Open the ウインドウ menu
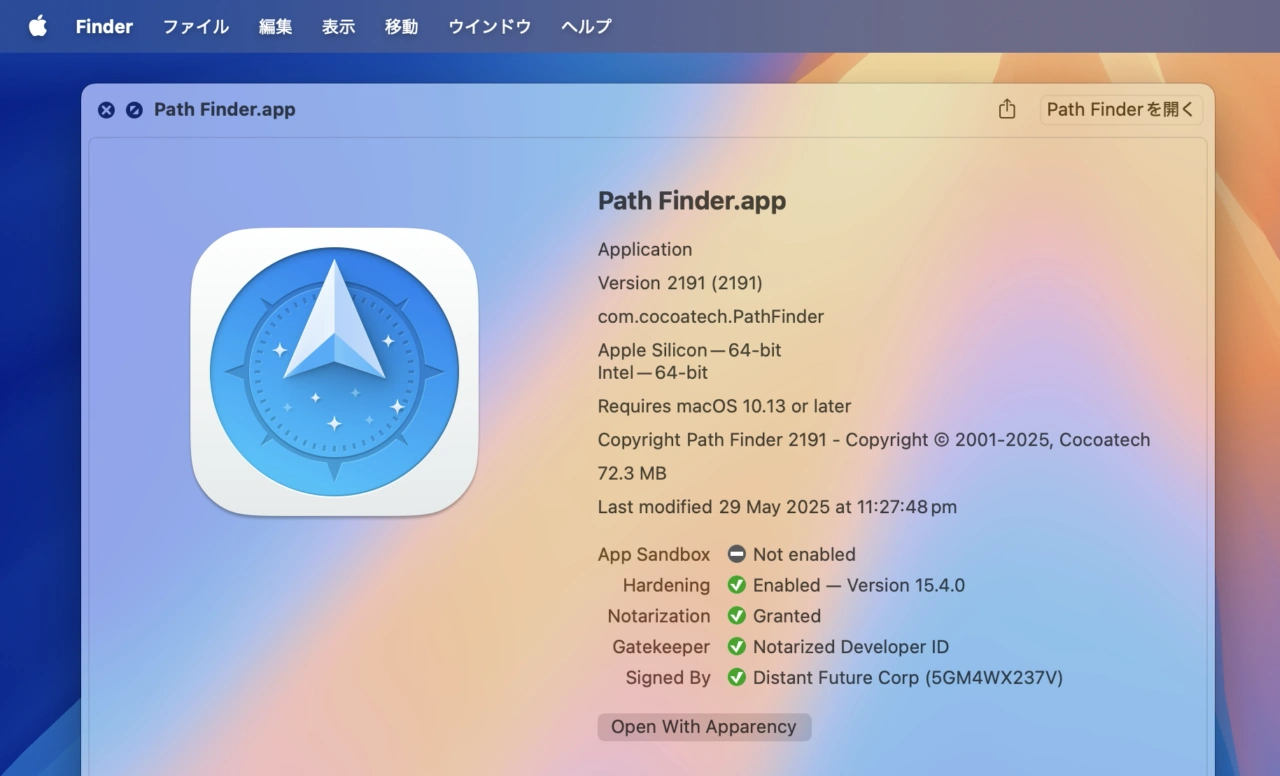1280x776 pixels. click(489, 26)
